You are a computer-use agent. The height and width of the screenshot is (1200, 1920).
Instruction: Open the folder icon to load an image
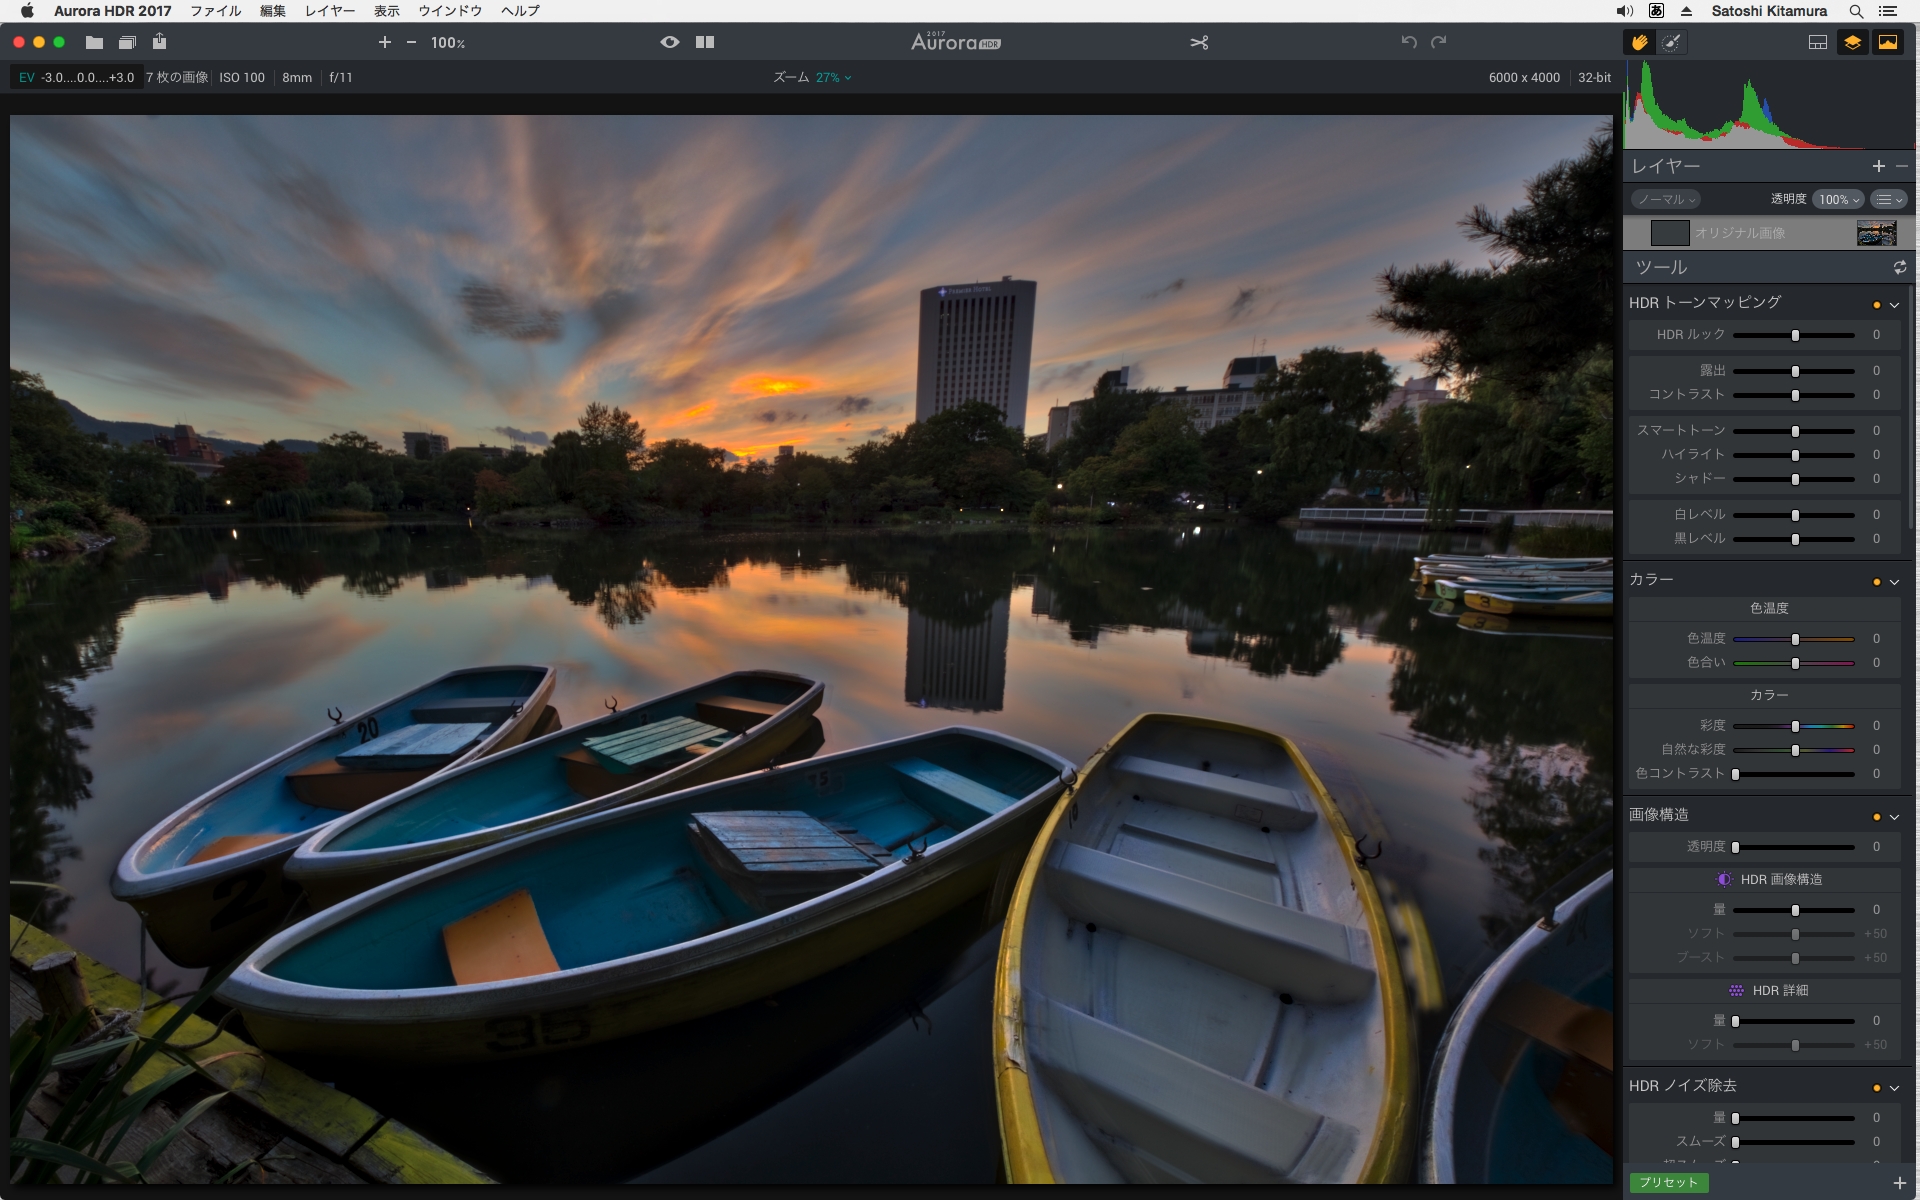pyautogui.click(x=94, y=42)
